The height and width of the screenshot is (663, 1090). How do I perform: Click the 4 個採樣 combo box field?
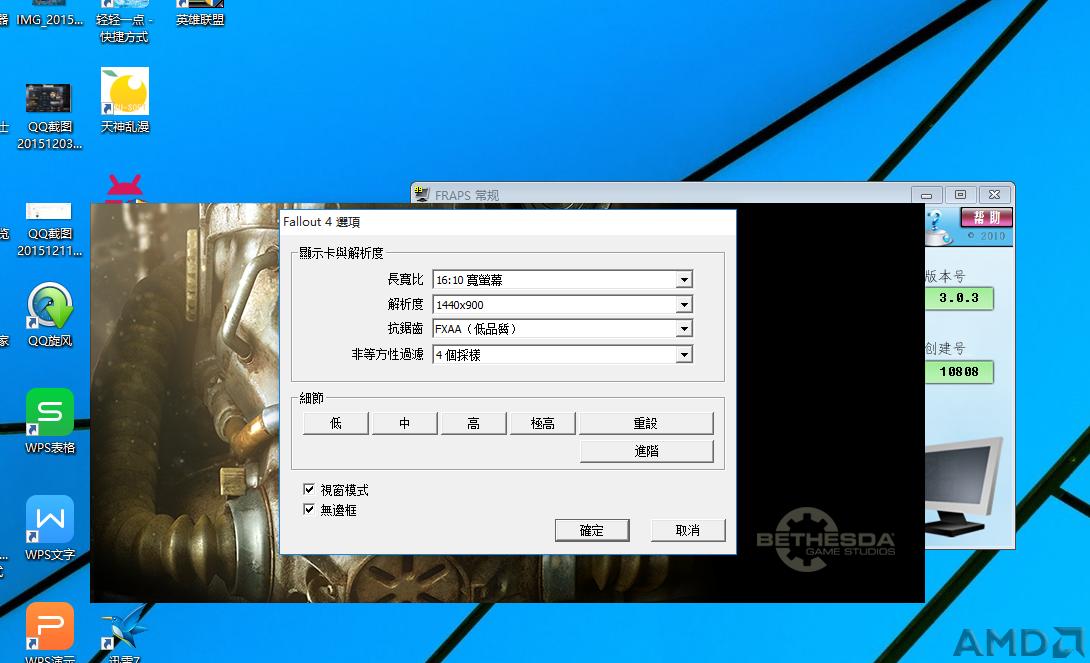point(562,354)
